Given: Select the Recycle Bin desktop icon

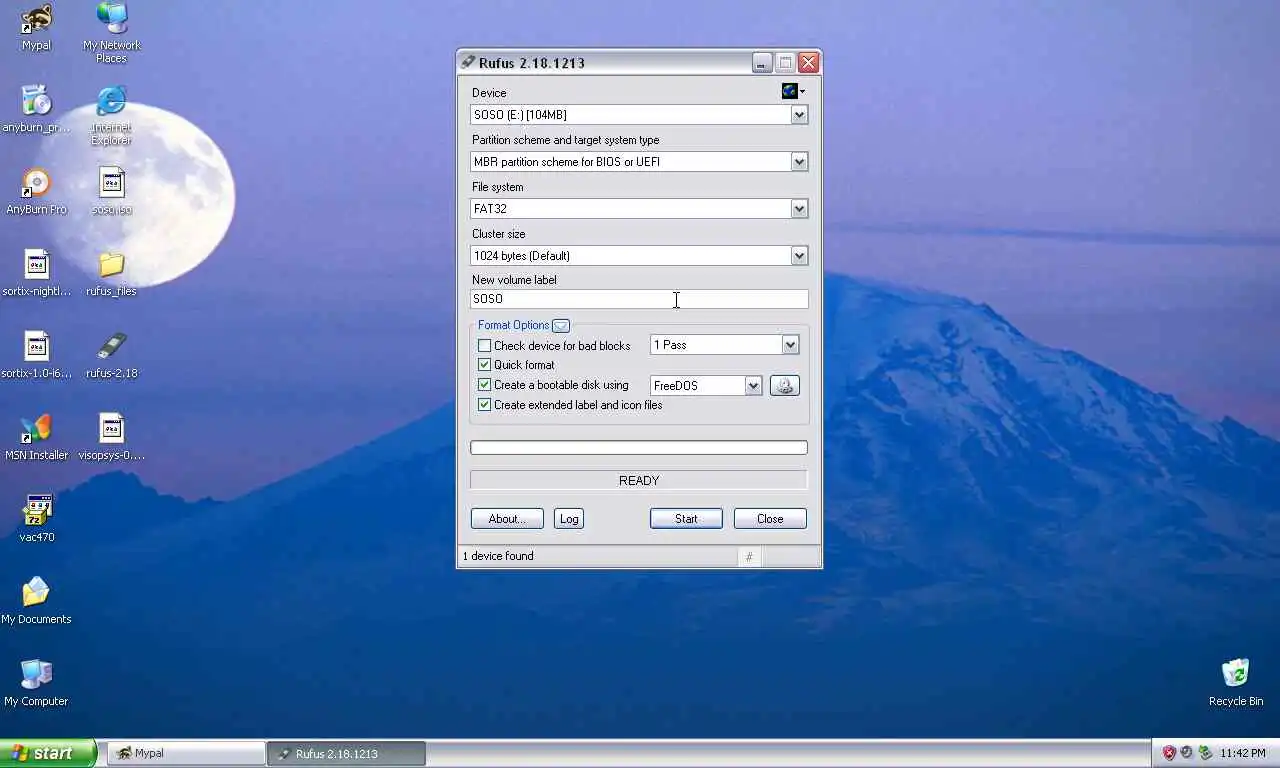Looking at the screenshot, I should [1235, 683].
